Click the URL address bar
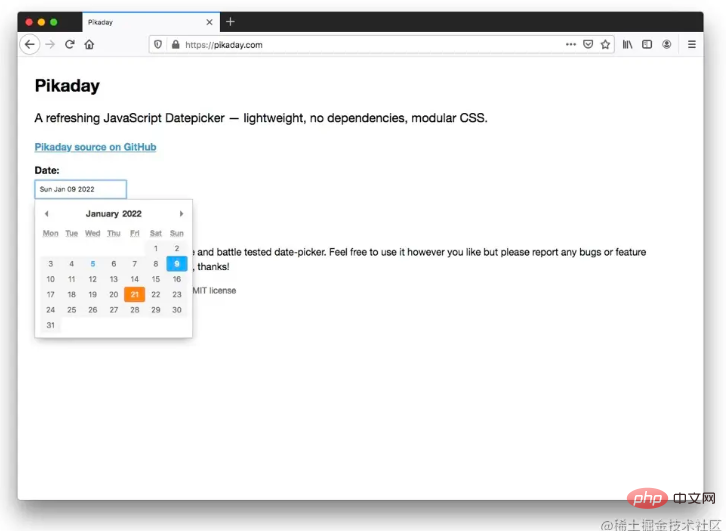The height and width of the screenshot is (531, 726). pos(360,44)
